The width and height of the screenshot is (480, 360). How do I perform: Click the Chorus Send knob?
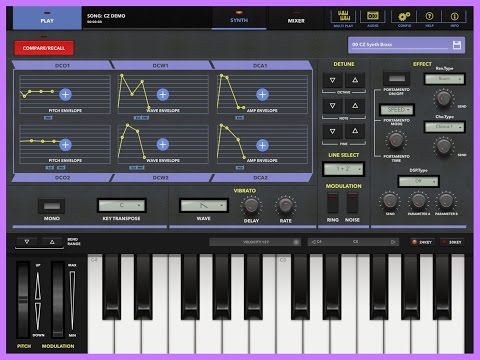[444, 146]
